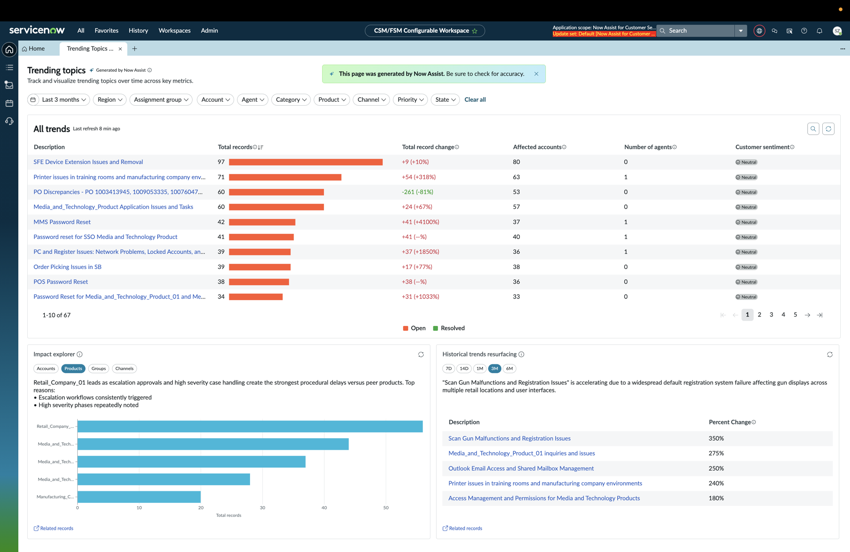The image size is (850, 552).
Task: Open the Favorites menu
Action: click(106, 31)
